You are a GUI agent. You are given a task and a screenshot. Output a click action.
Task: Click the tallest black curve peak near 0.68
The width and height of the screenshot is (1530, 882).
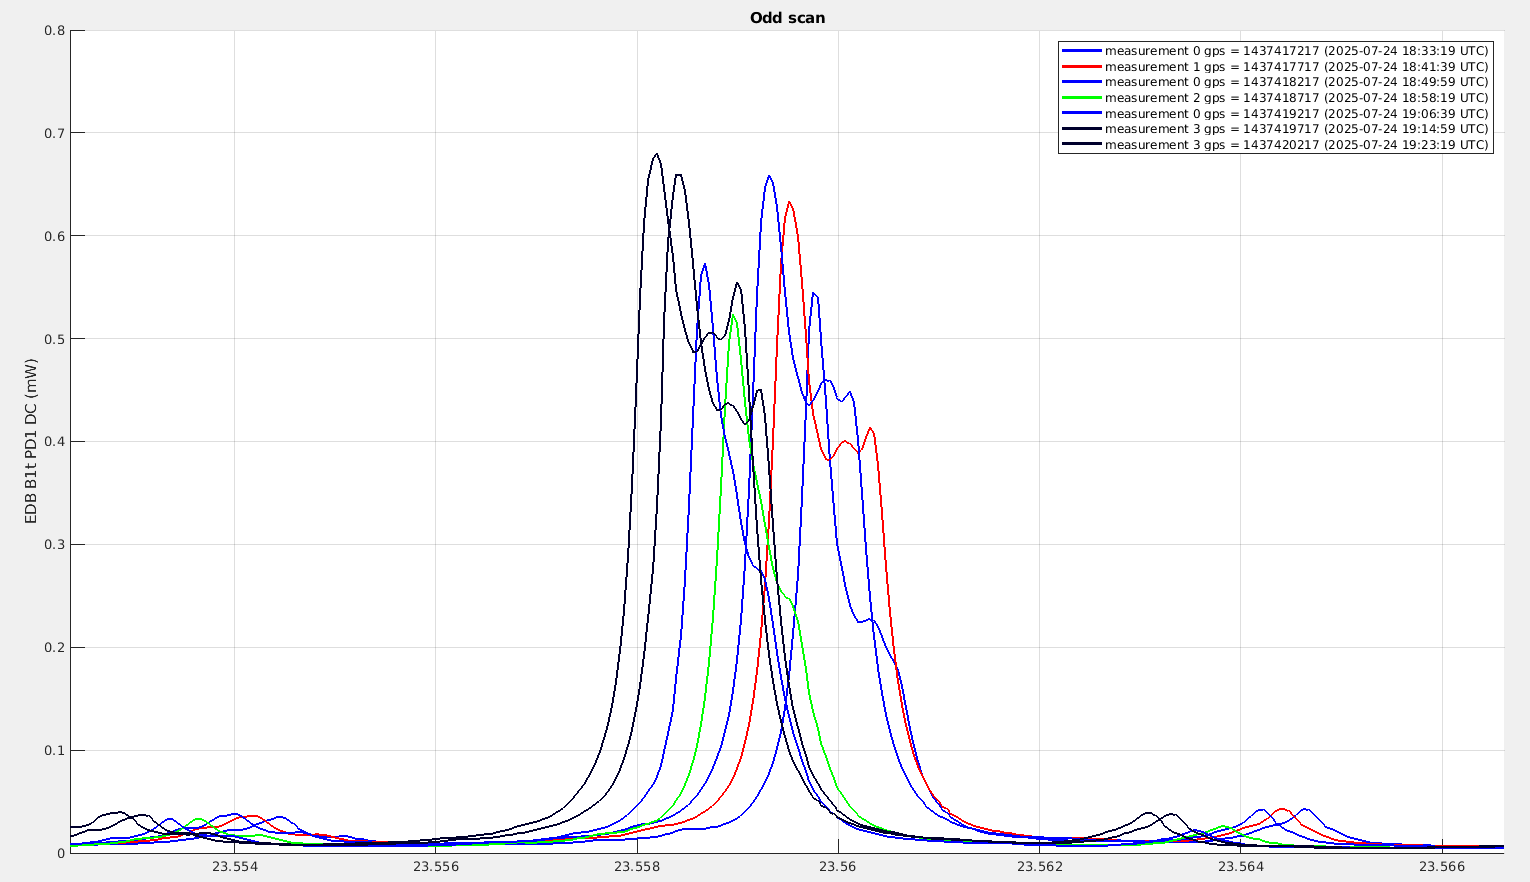coord(656,154)
